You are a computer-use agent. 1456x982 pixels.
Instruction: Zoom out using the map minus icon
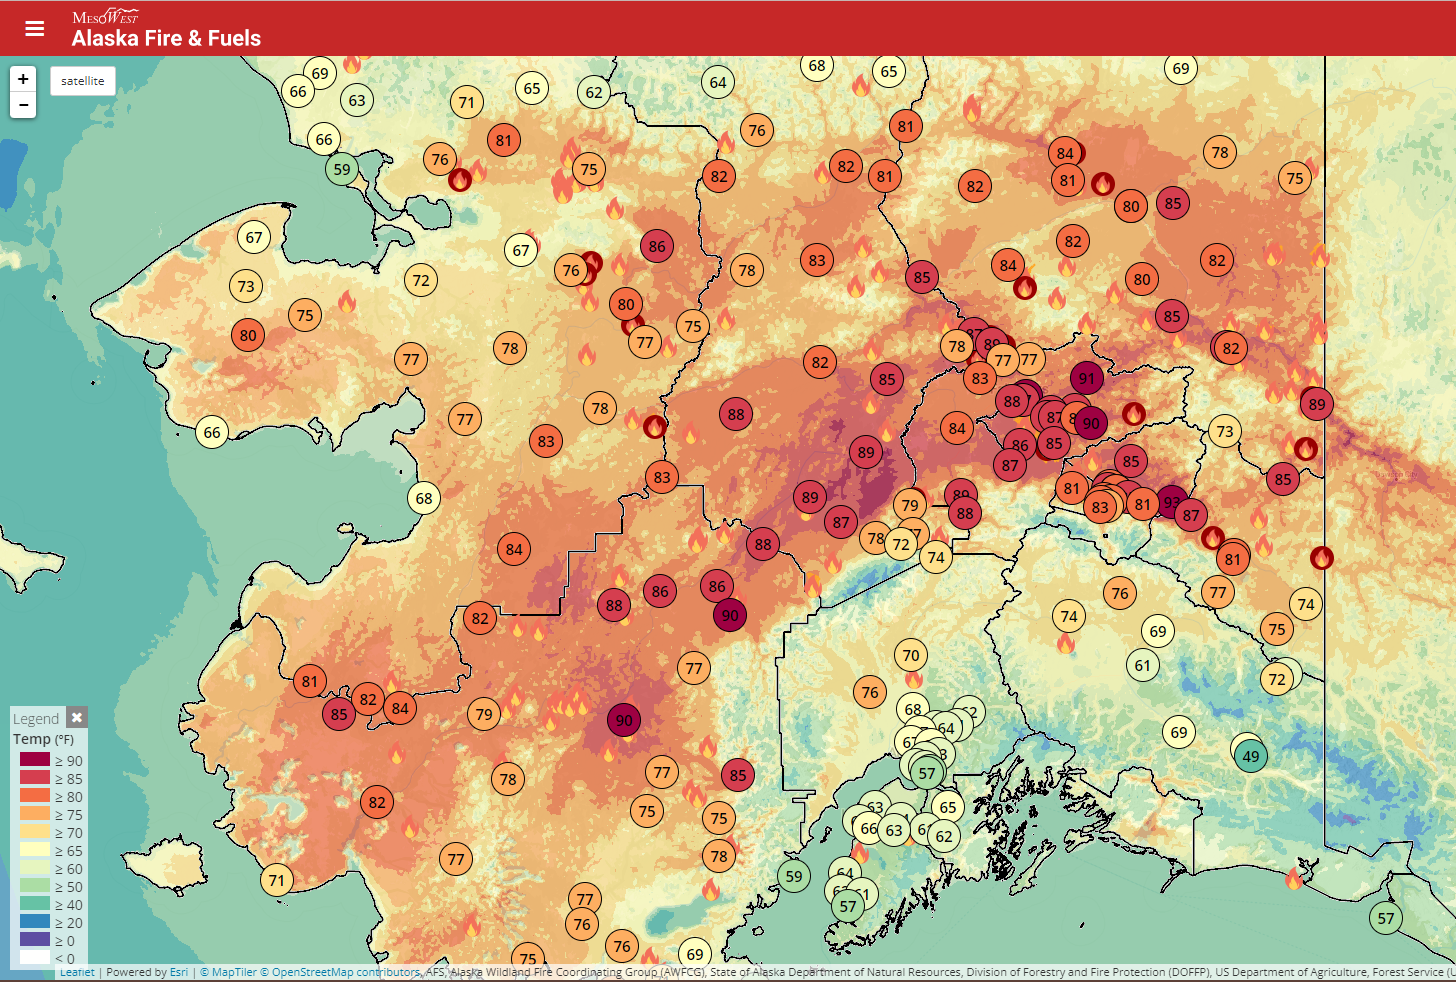(23, 104)
